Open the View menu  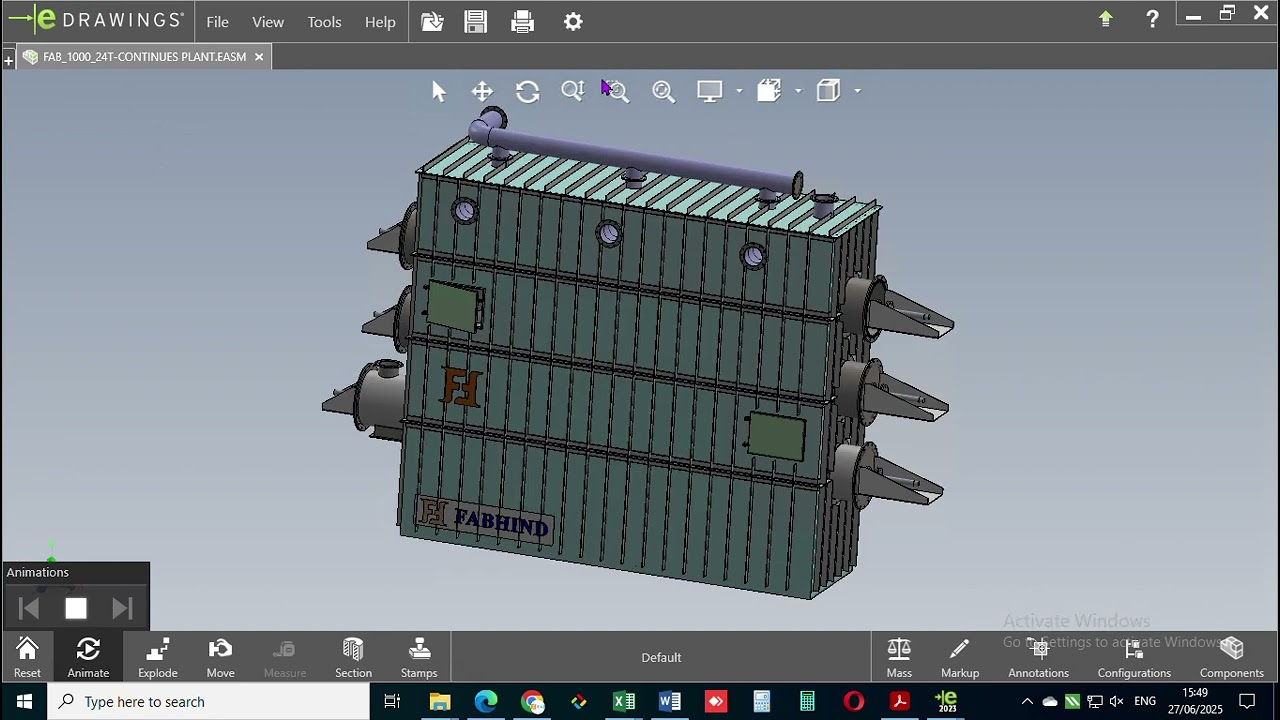(x=268, y=21)
